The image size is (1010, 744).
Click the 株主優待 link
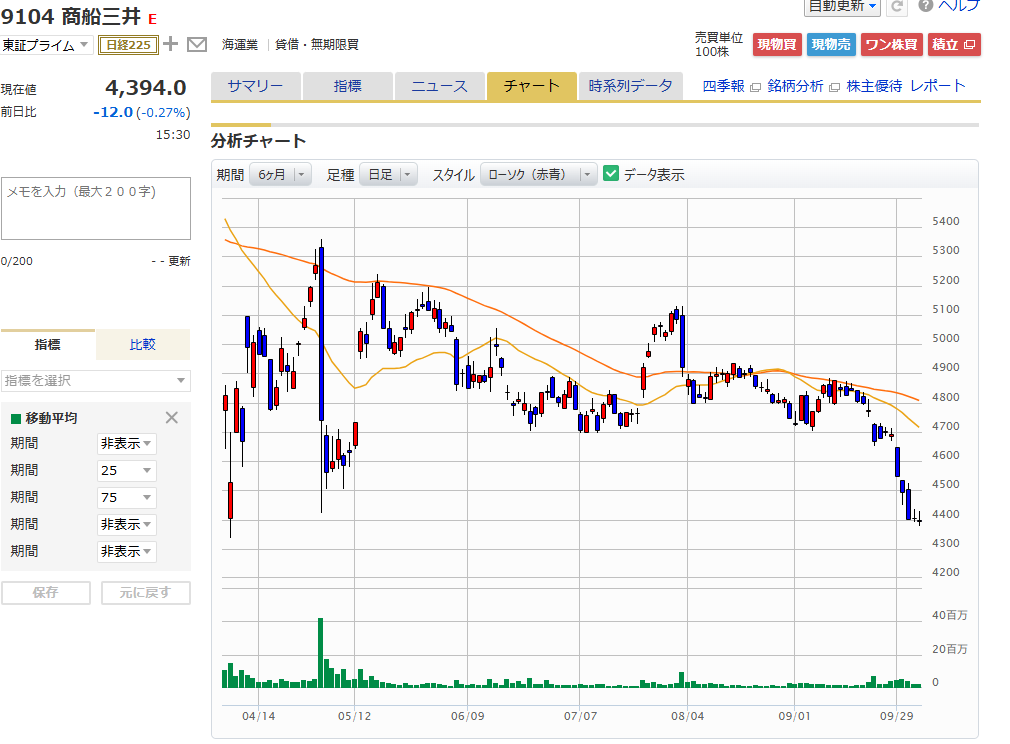874,86
